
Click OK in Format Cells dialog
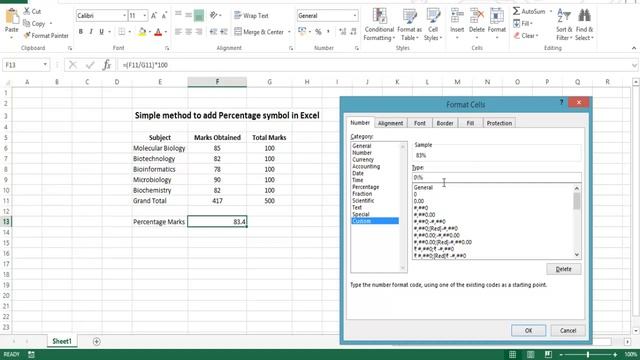click(529, 330)
